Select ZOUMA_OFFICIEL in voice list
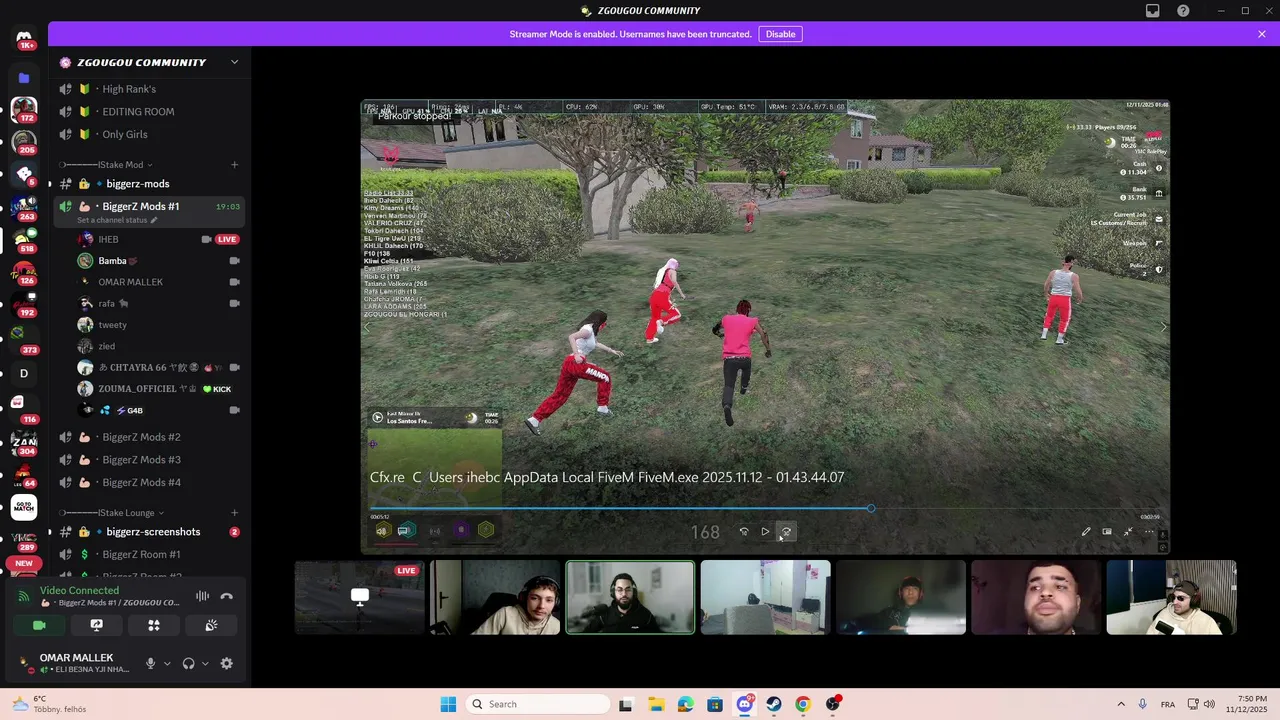Image resolution: width=1280 pixels, height=720 pixels. click(157, 389)
